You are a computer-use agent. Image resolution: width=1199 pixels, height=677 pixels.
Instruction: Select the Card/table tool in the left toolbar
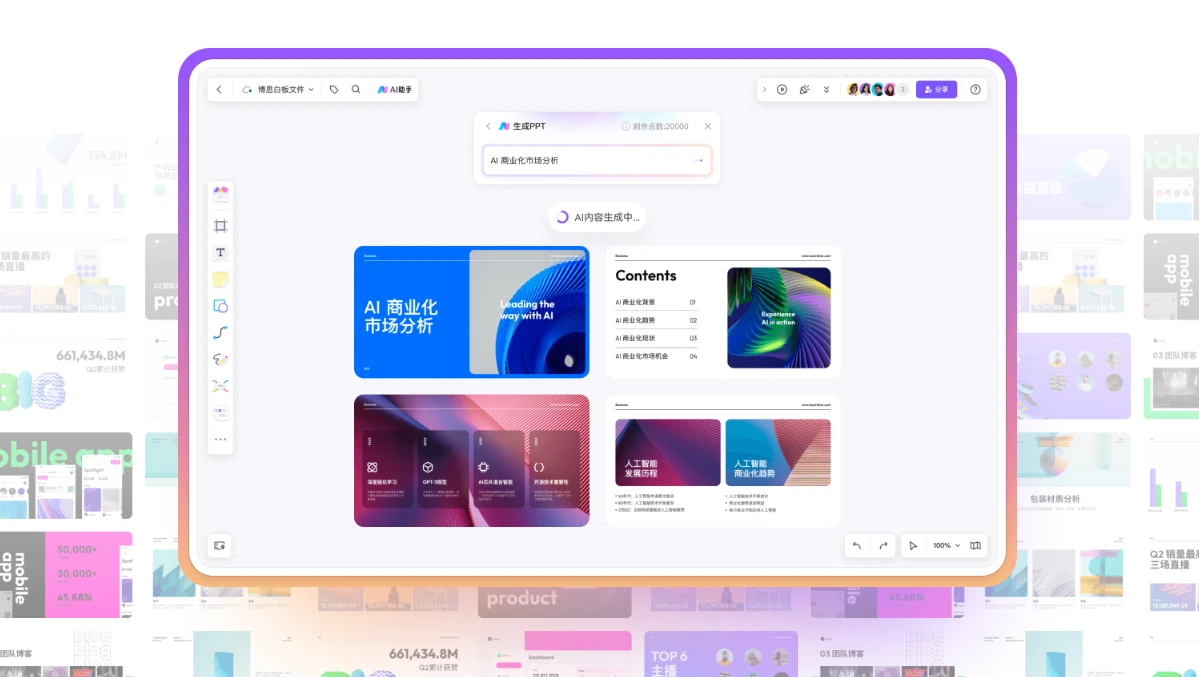(x=220, y=413)
